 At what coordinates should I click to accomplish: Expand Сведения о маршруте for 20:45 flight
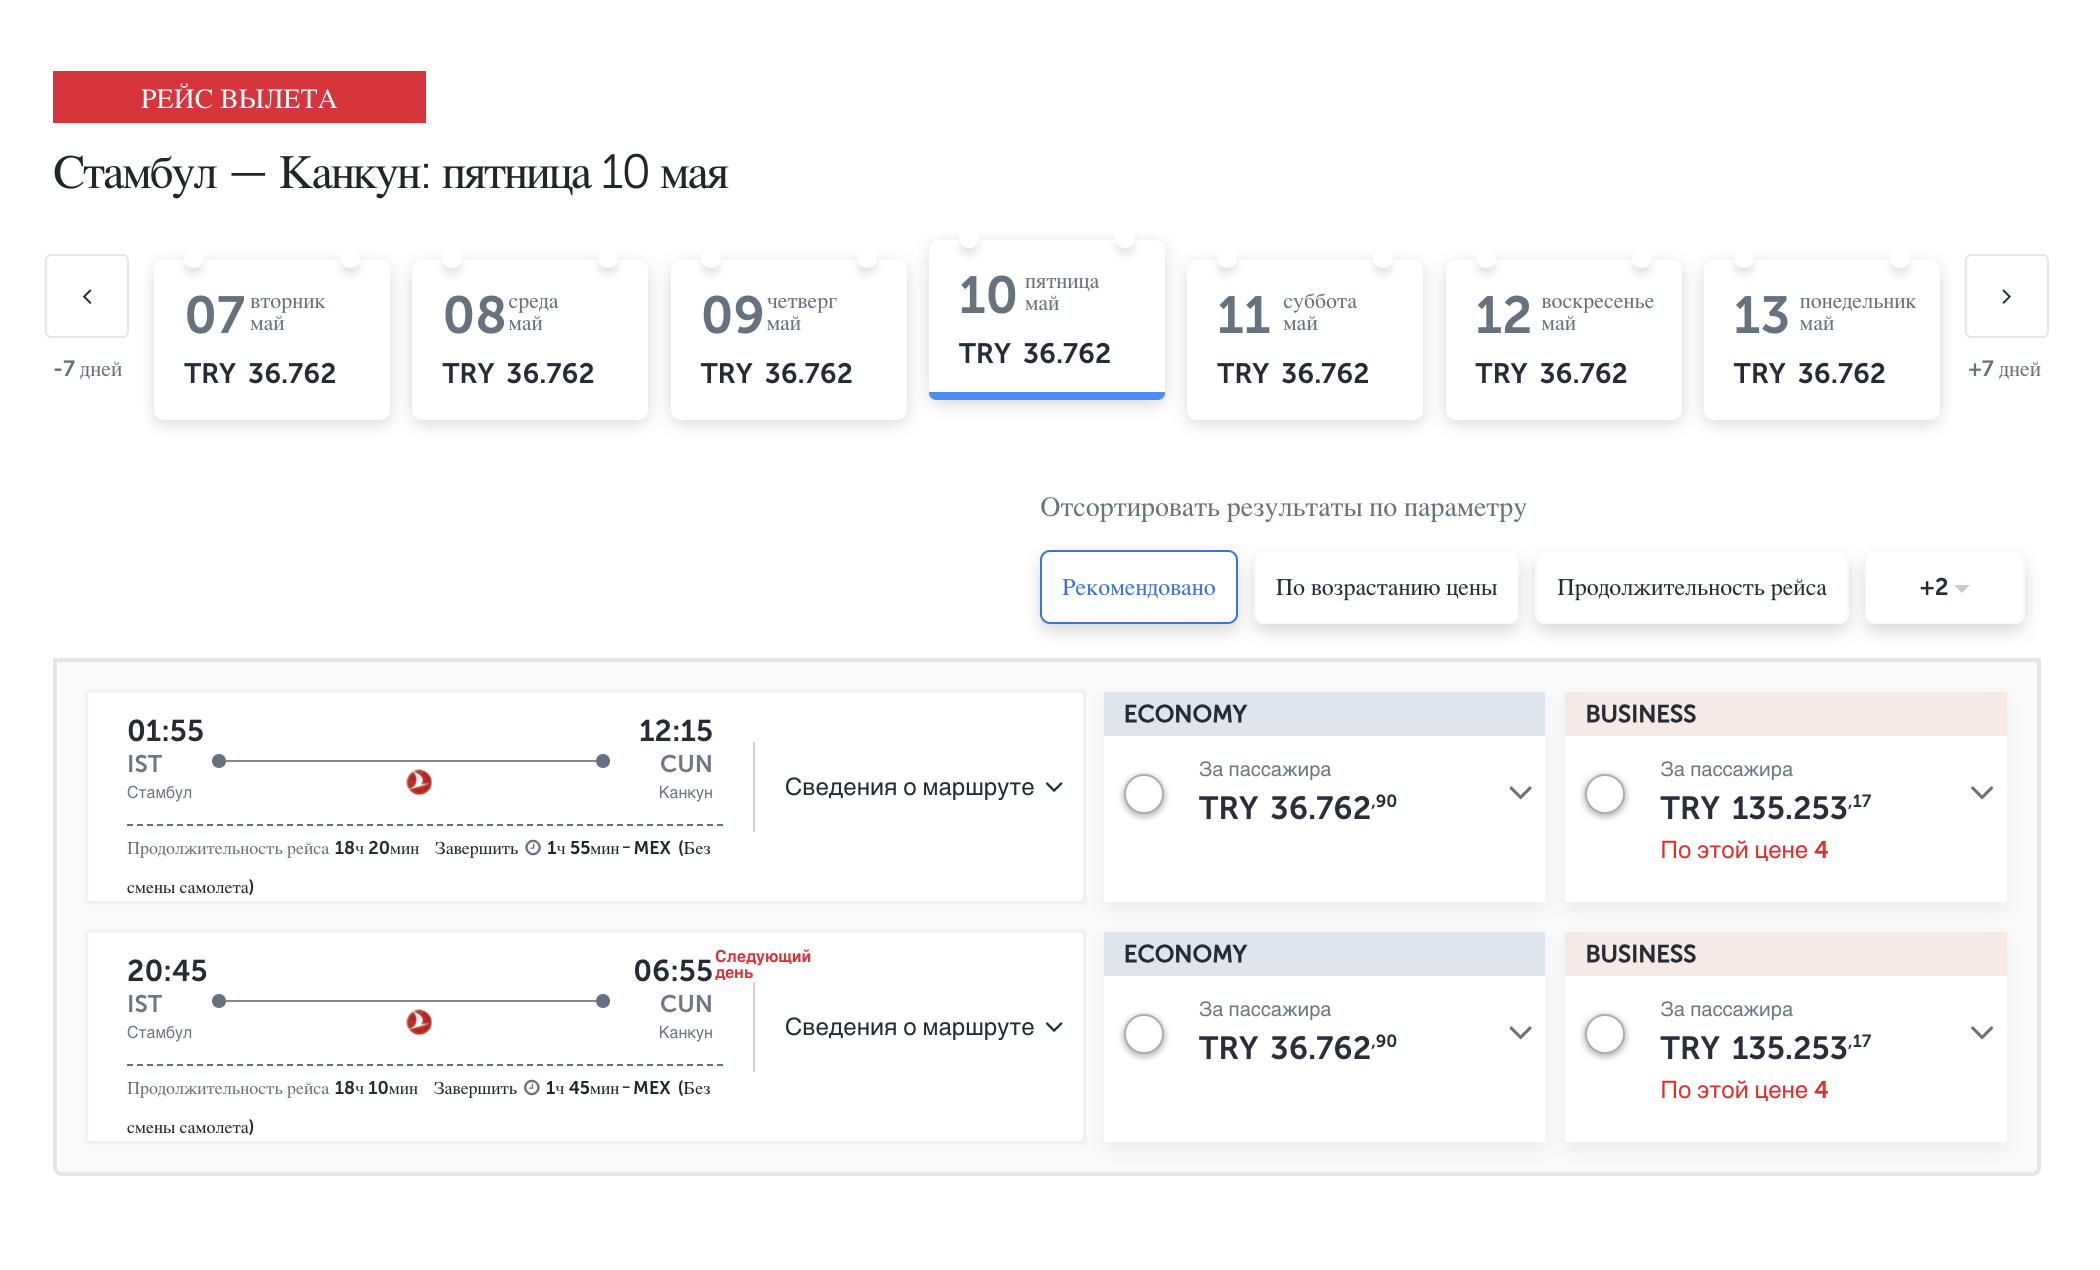[924, 1027]
